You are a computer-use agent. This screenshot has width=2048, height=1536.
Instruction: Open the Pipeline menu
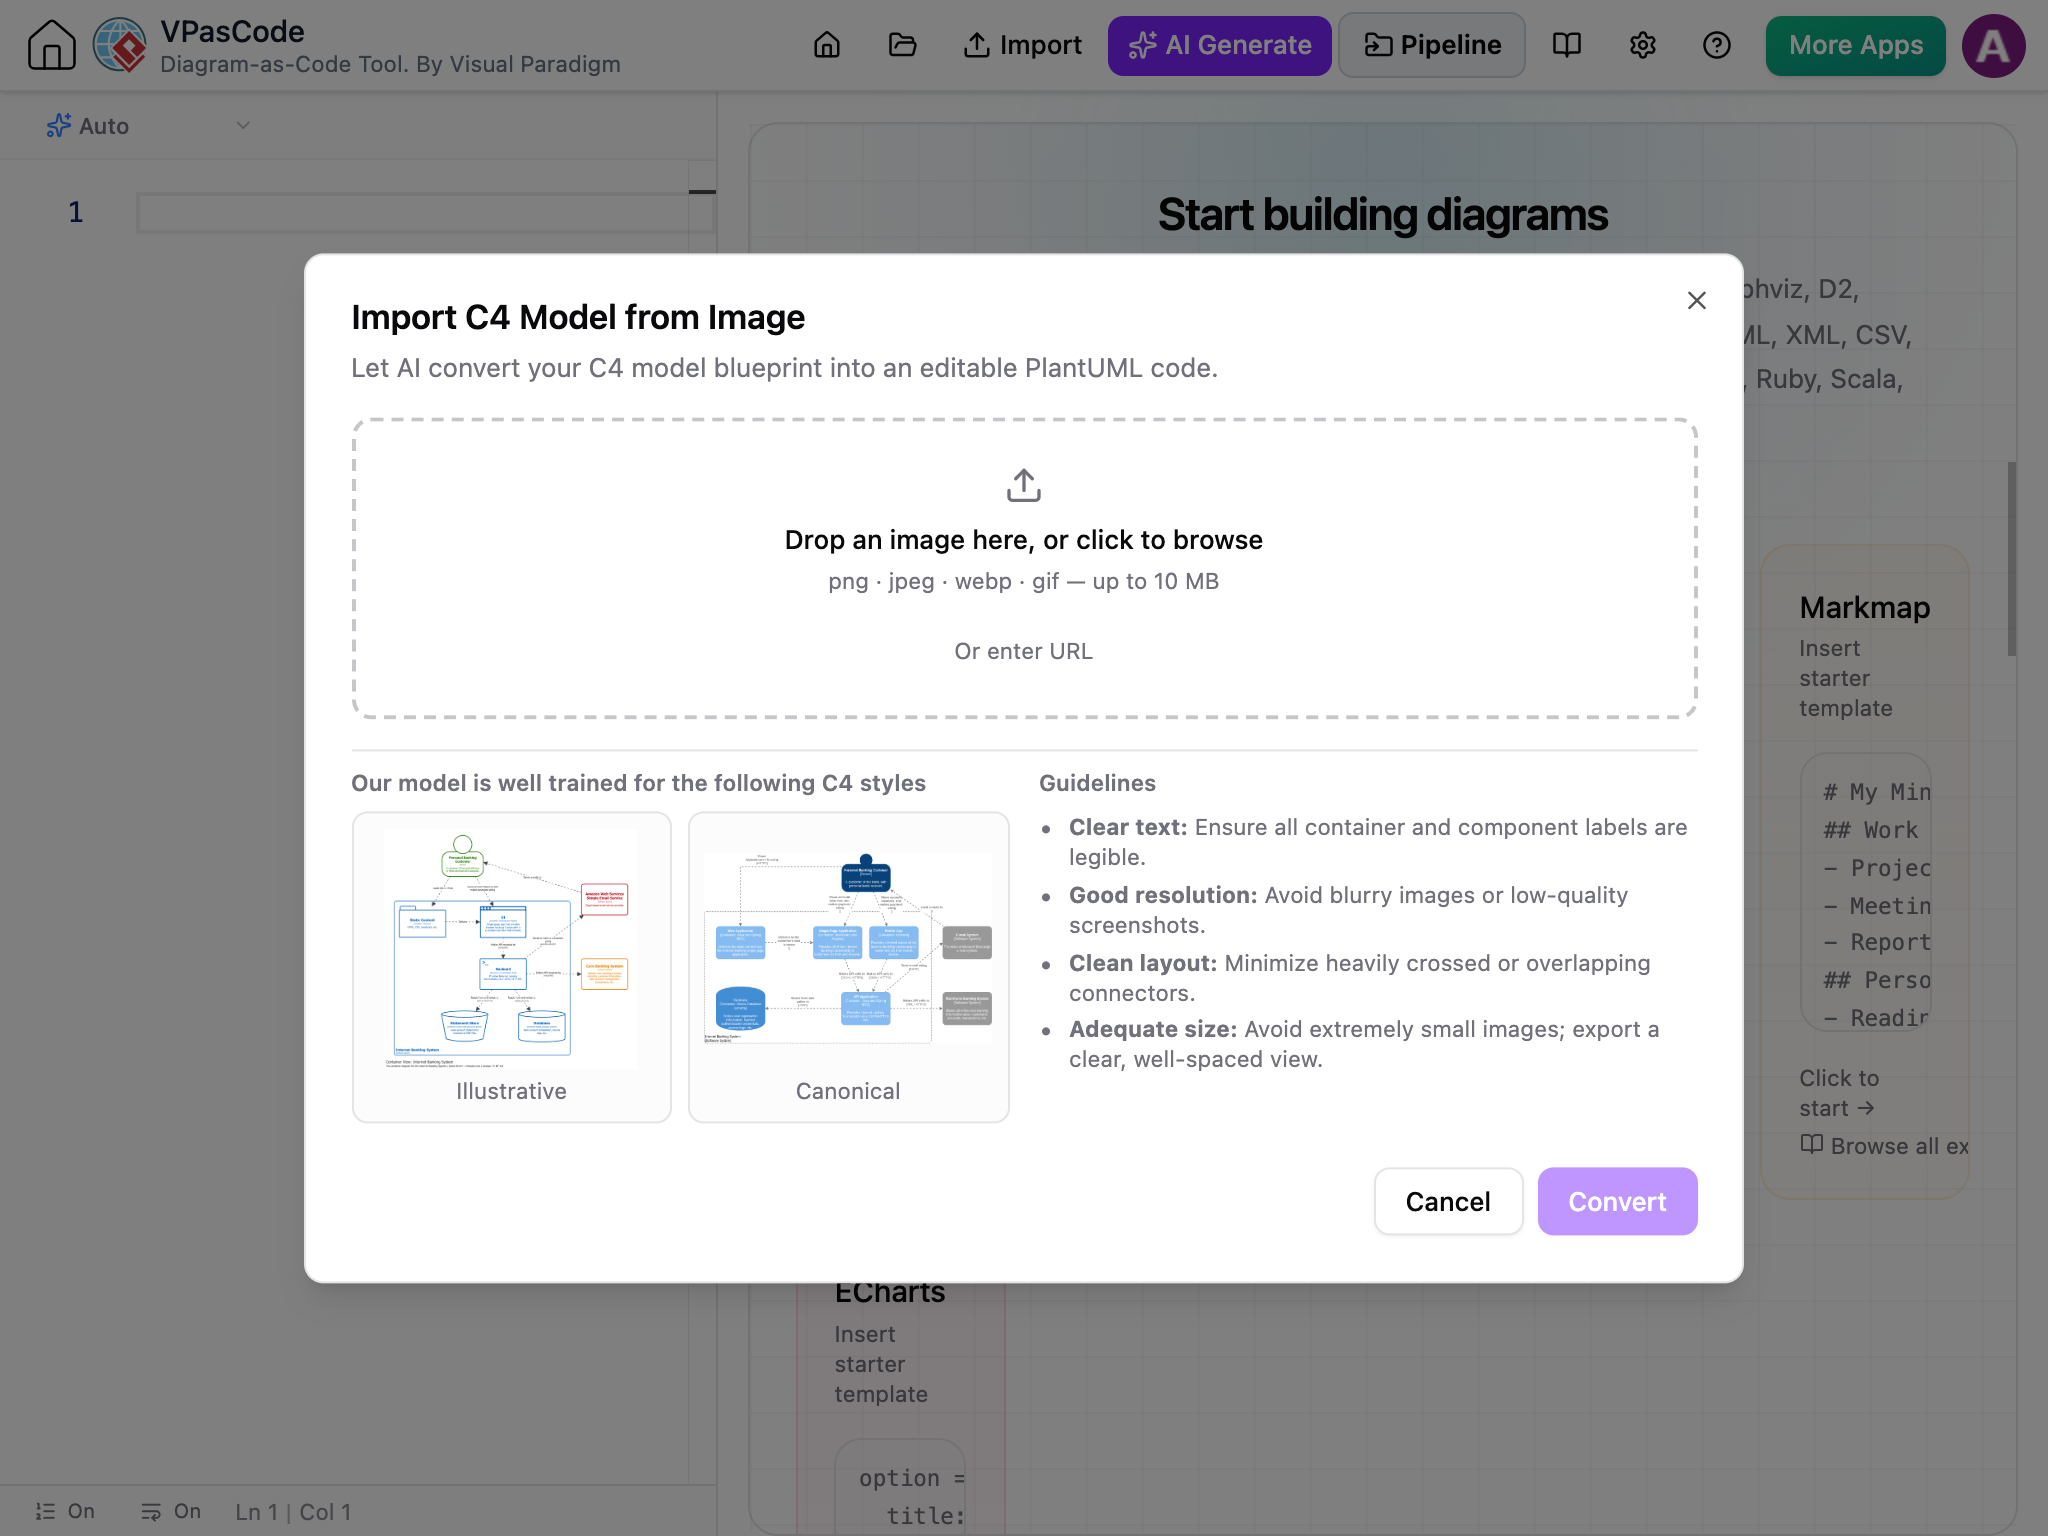(x=1432, y=45)
